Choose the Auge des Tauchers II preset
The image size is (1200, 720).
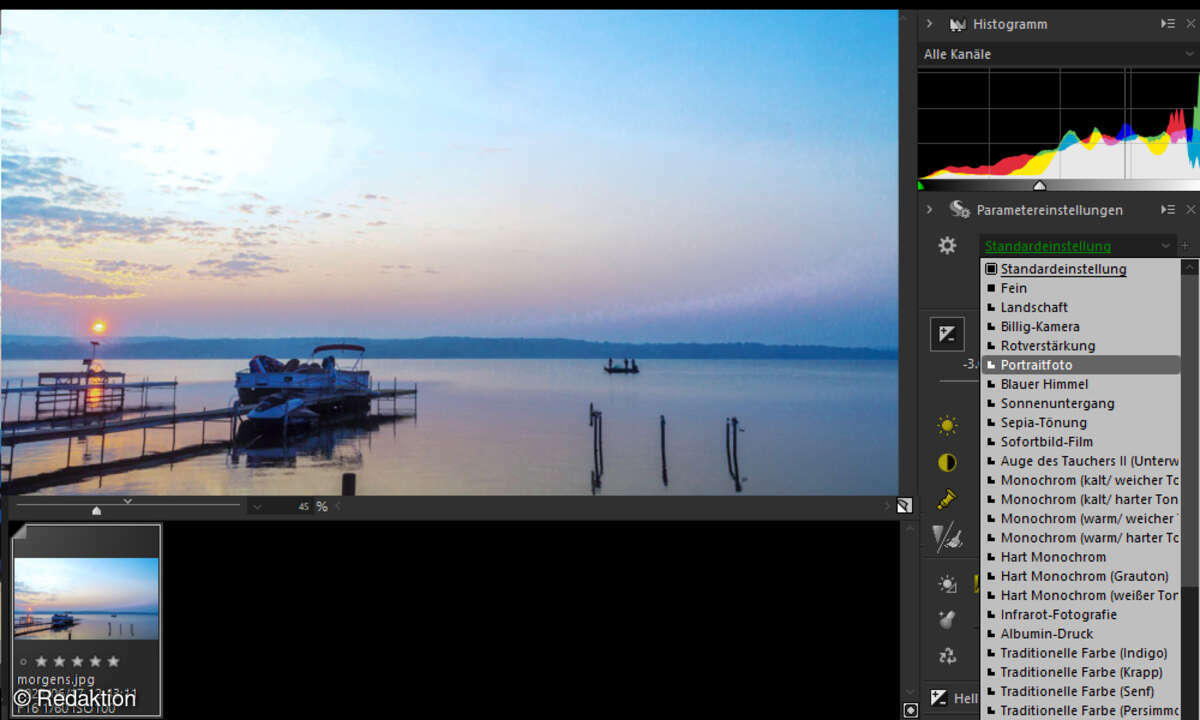(1081, 461)
